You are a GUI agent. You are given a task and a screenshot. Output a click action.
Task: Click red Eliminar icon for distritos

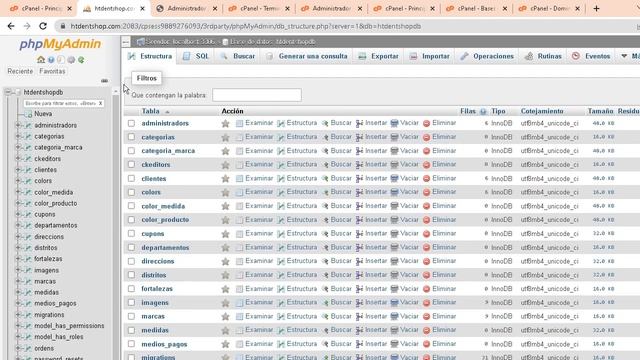click(x=427, y=275)
